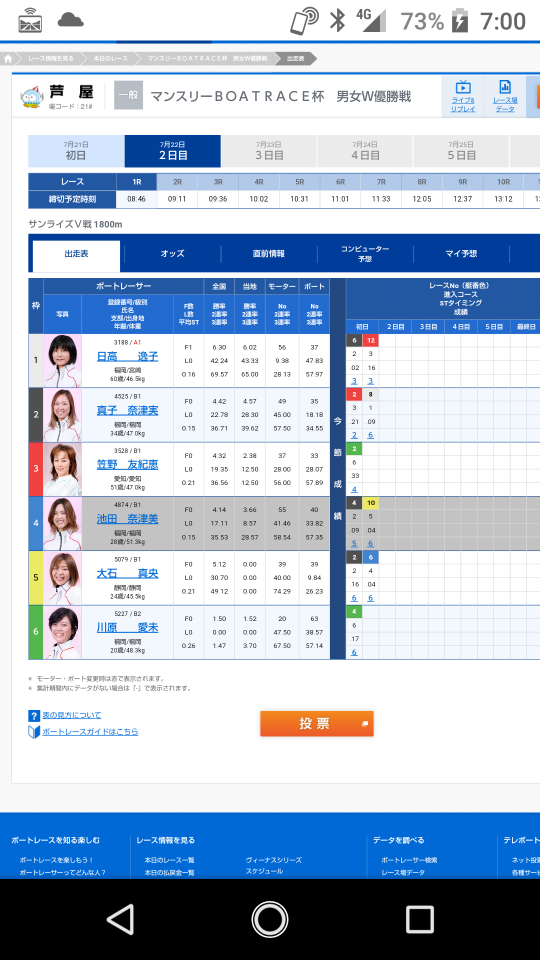The height and width of the screenshot is (960, 540).
Task: Tap Android recent apps square button
Action: [x=420, y=919]
